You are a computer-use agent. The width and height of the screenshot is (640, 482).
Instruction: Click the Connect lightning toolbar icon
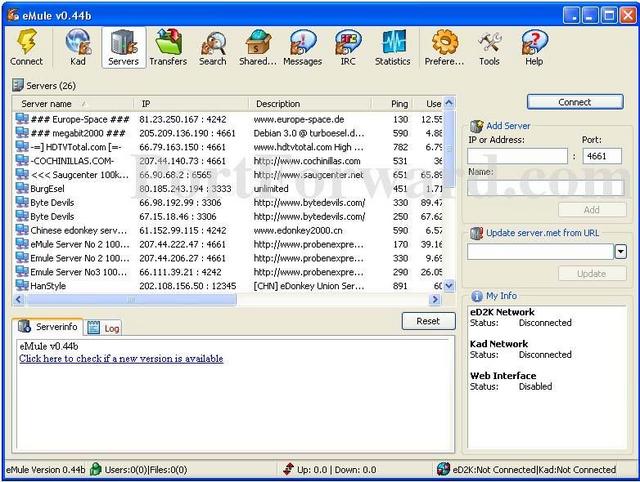pyautogui.click(x=26, y=47)
